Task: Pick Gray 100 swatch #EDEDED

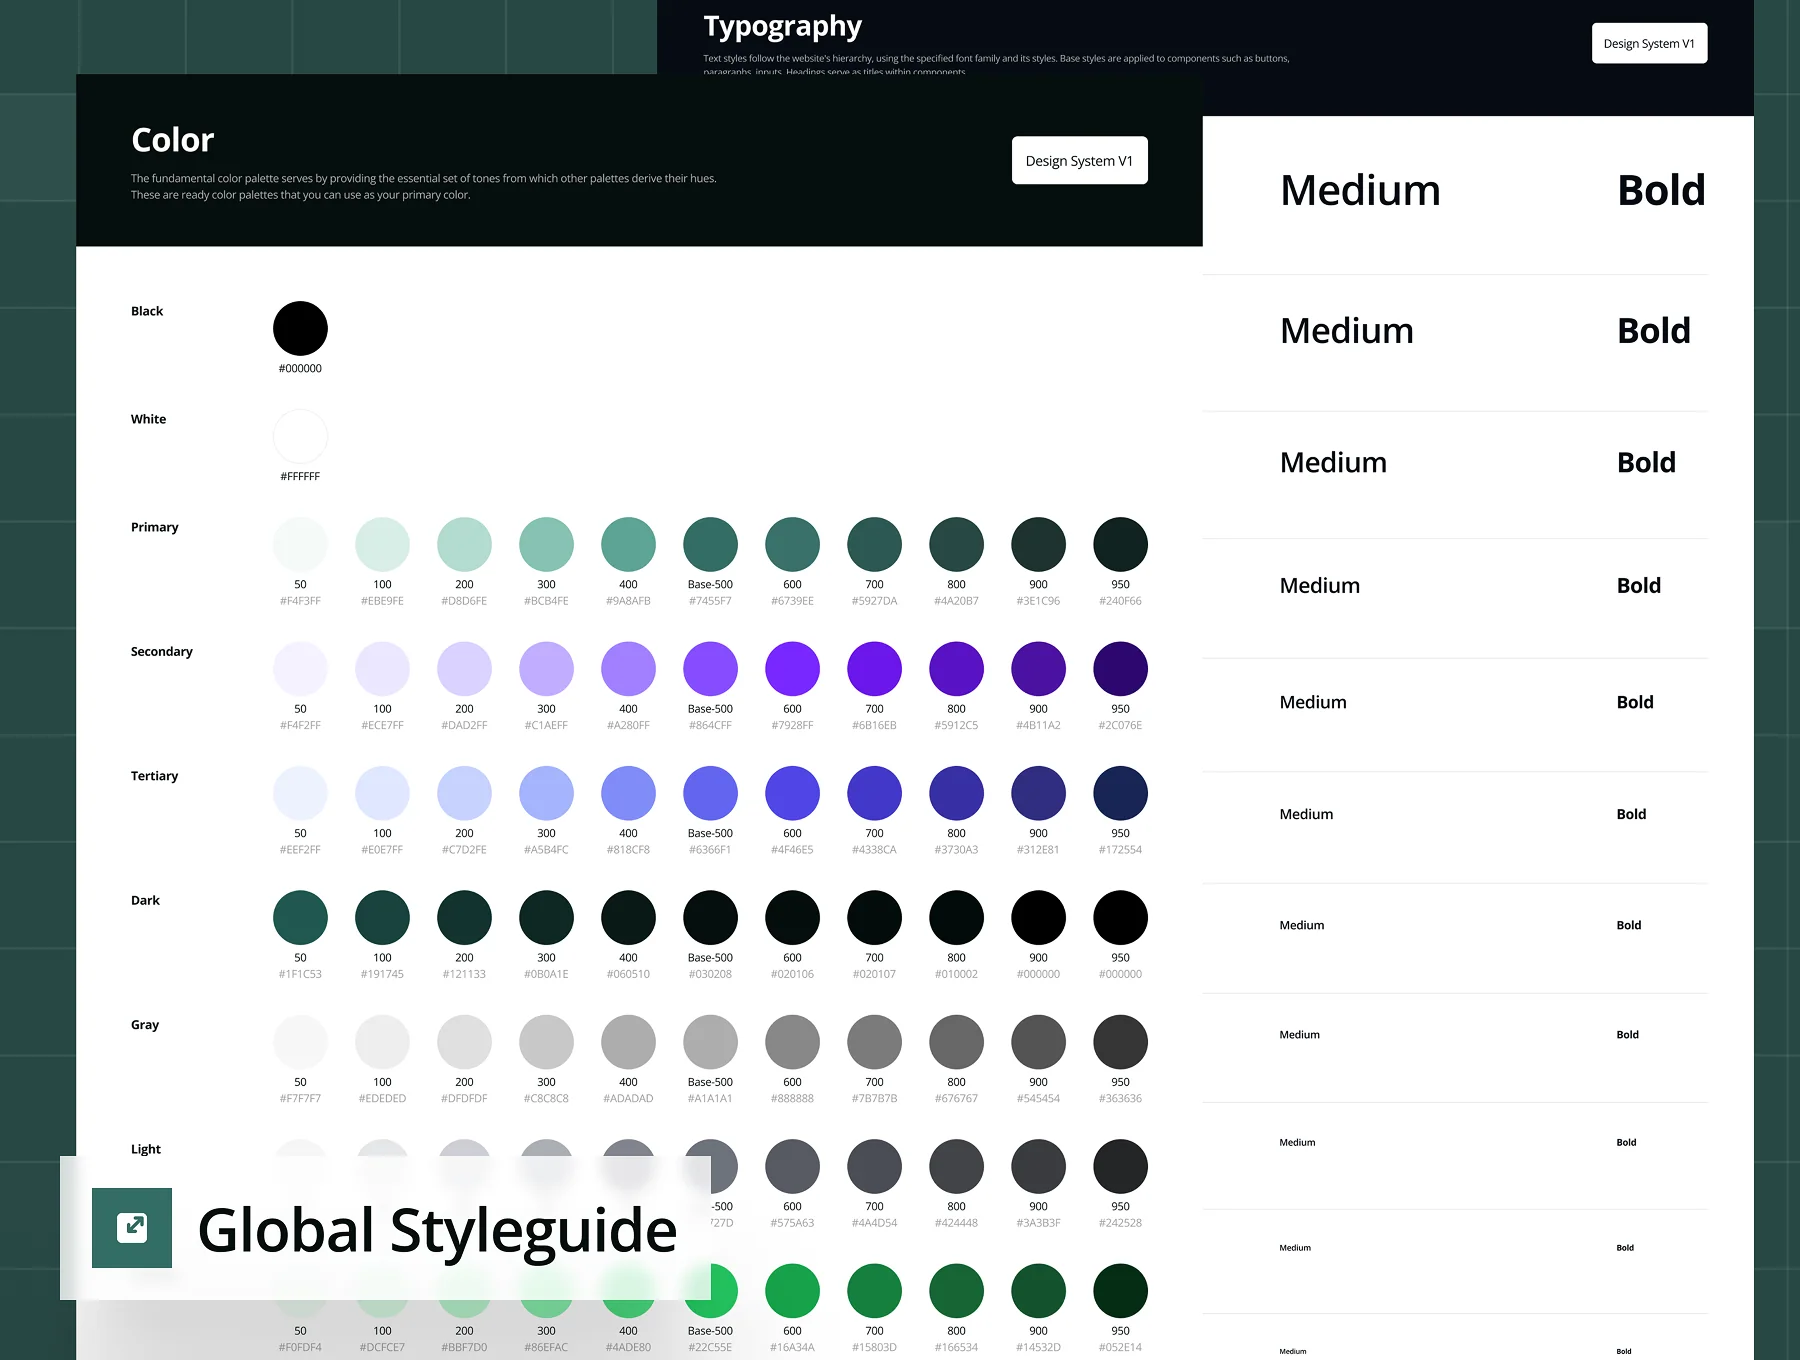Action: click(x=382, y=1042)
